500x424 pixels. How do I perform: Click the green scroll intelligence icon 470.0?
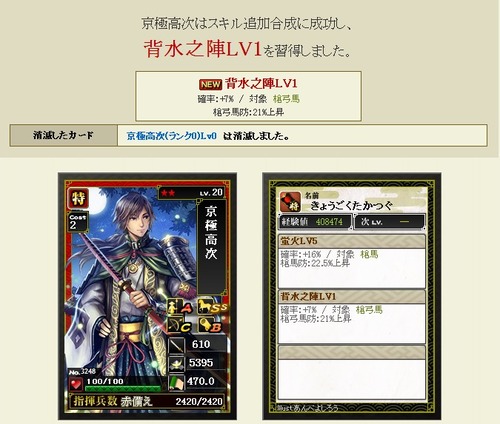click(x=177, y=382)
